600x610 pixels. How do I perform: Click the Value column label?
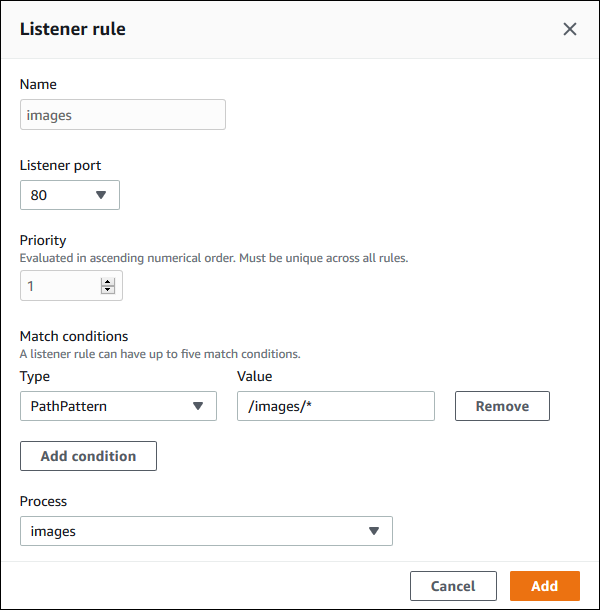coord(254,376)
